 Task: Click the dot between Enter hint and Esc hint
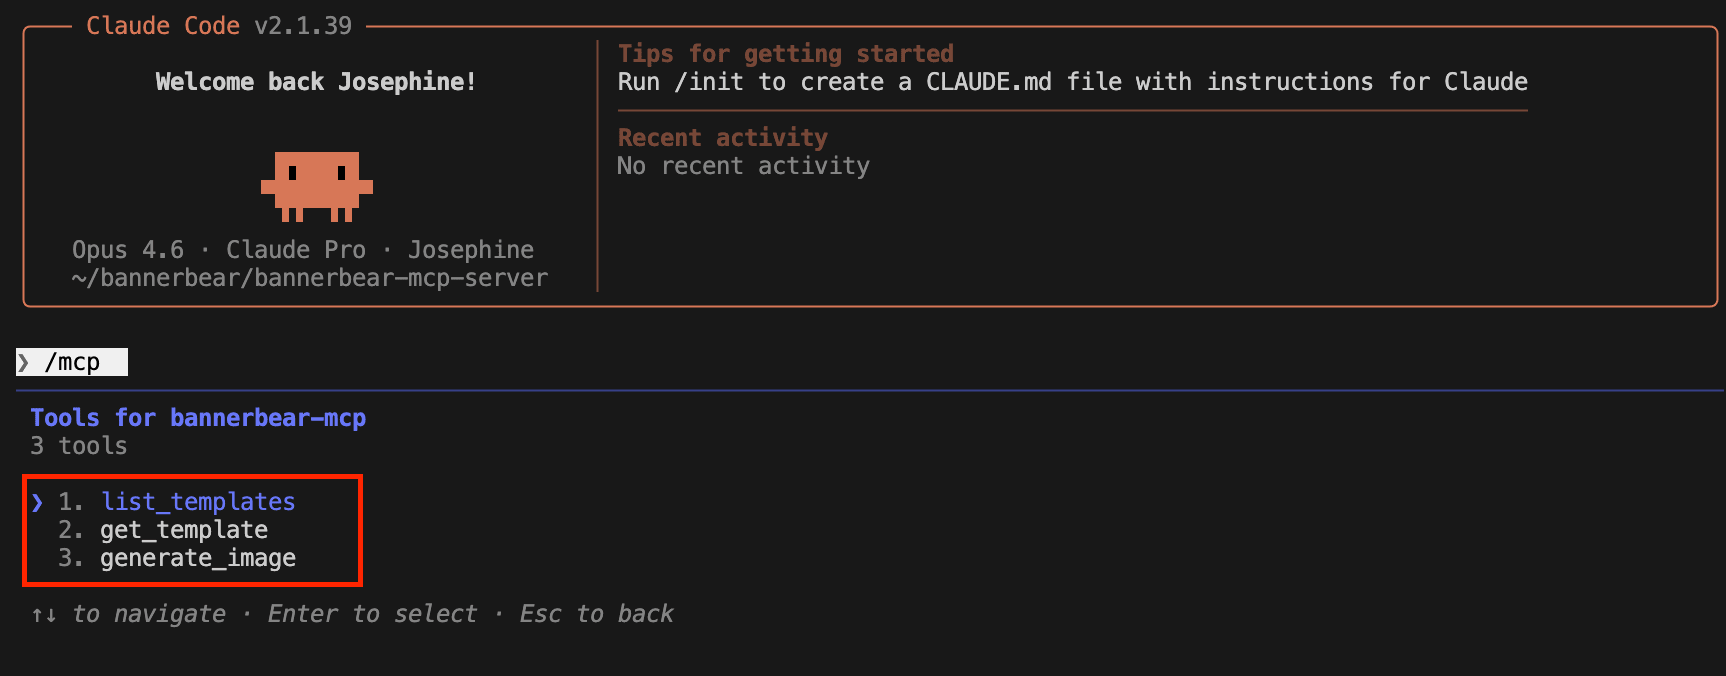point(497,613)
